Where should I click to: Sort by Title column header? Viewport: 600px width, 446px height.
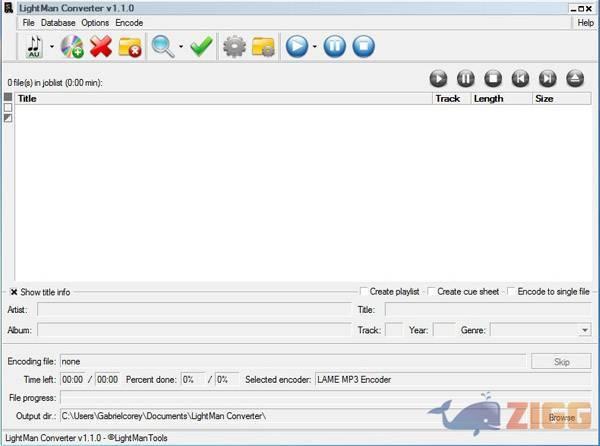[223, 99]
